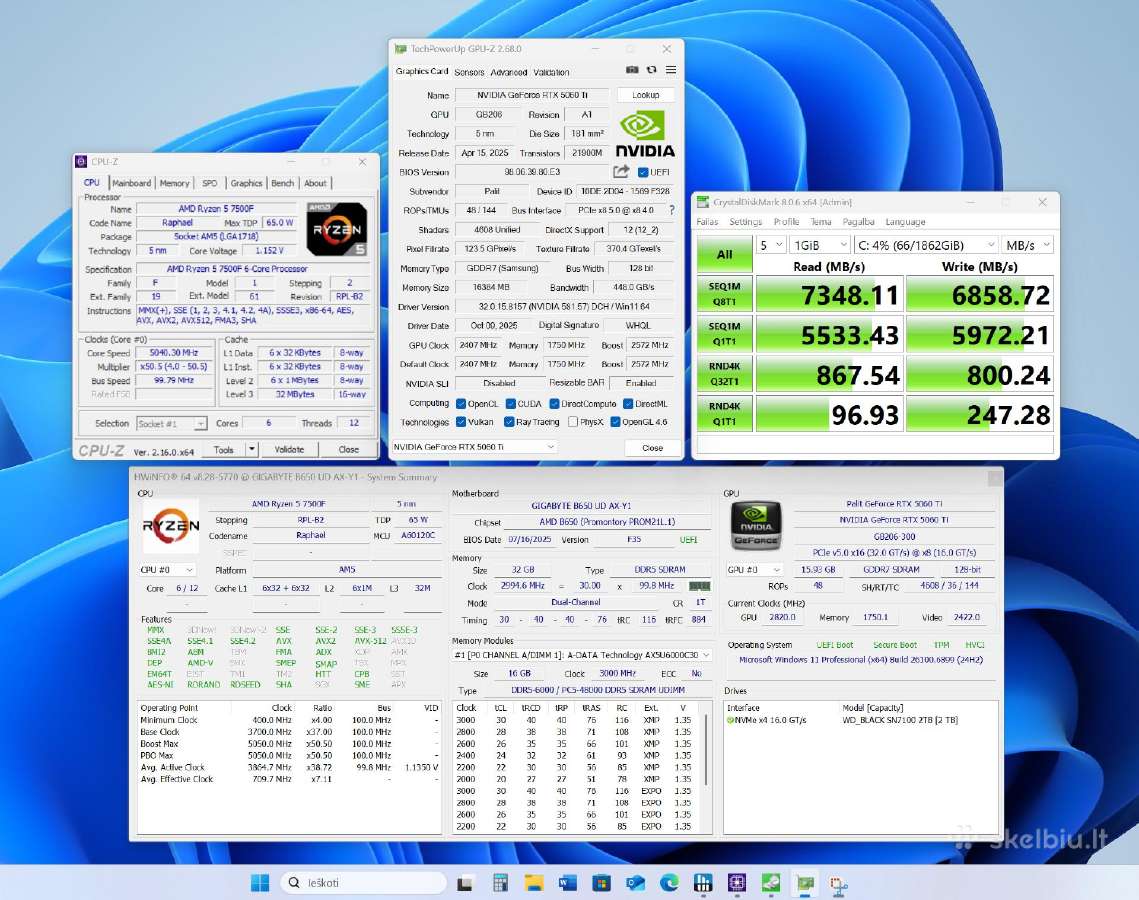Click the All button in CrystalDiskMark
This screenshot has width=1139, height=900.
click(x=724, y=254)
